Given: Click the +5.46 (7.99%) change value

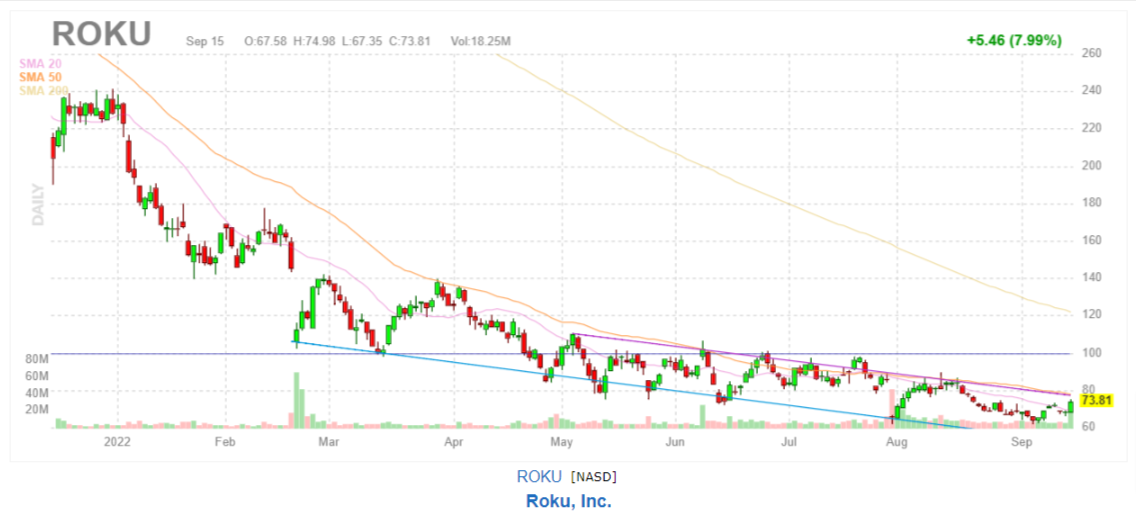Looking at the screenshot, I should [x=1014, y=41].
